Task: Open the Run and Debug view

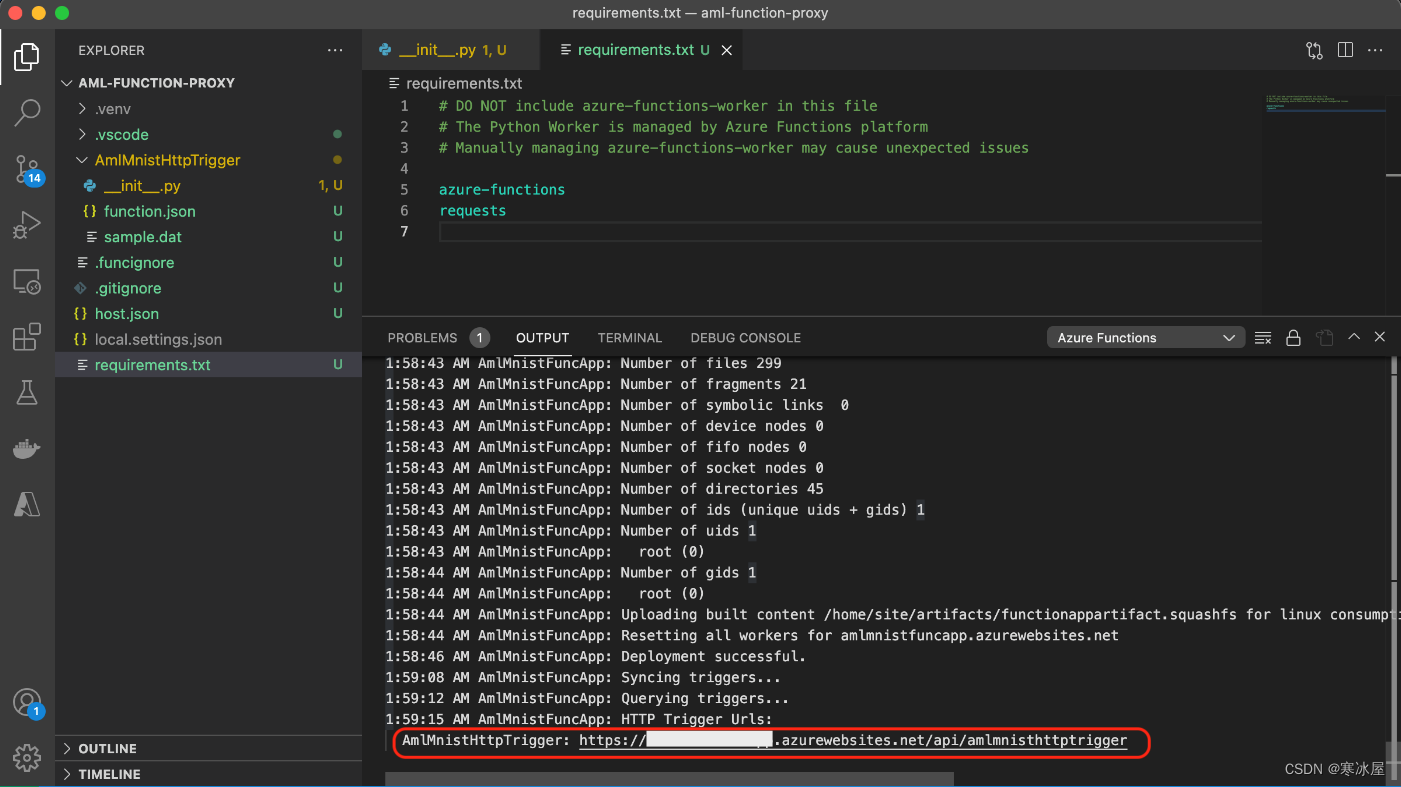Action: (27, 226)
